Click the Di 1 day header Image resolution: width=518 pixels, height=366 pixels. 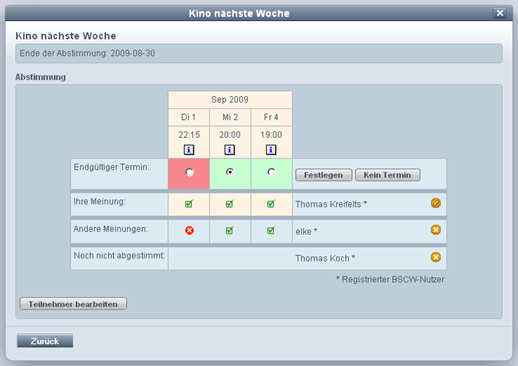pyautogui.click(x=189, y=117)
